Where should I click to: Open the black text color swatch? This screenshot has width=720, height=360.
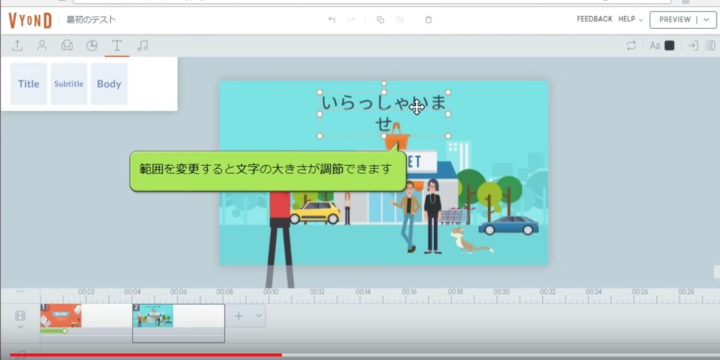pyautogui.click(x=669, y=45)
